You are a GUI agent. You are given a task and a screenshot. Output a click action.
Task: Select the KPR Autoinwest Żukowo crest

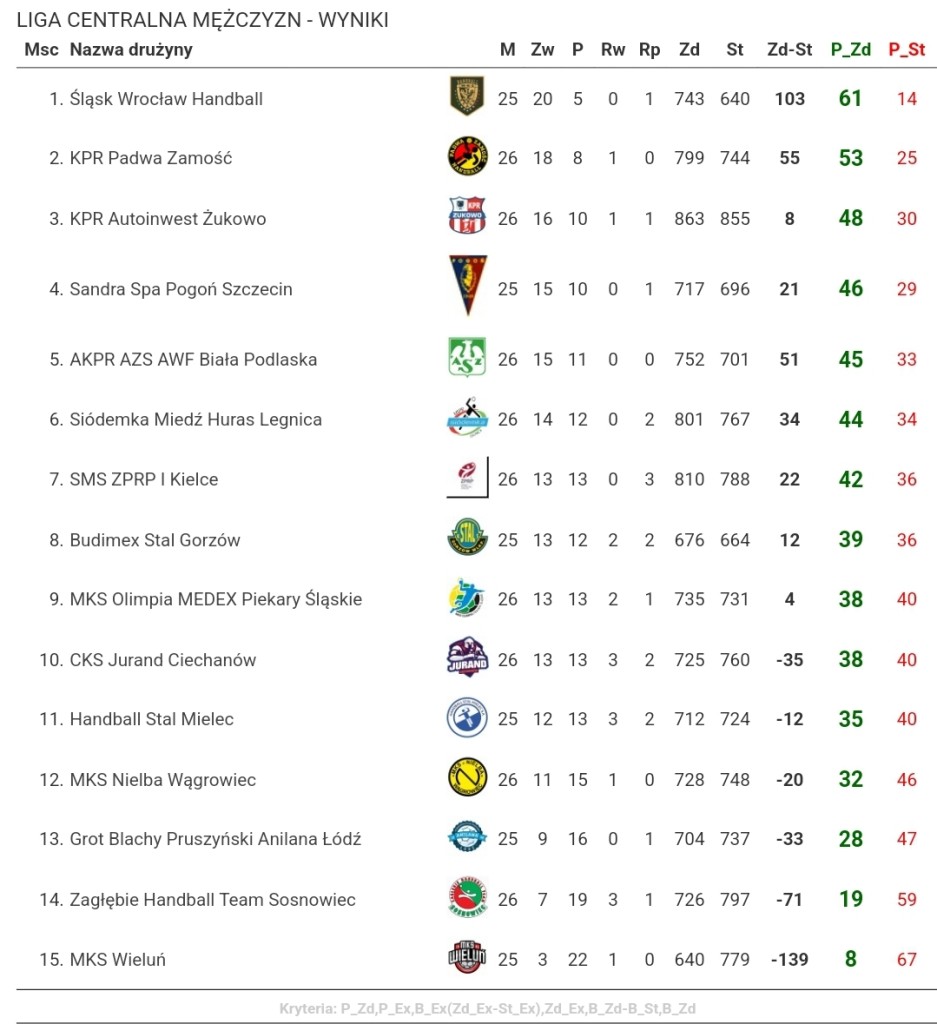click(467, 215)
